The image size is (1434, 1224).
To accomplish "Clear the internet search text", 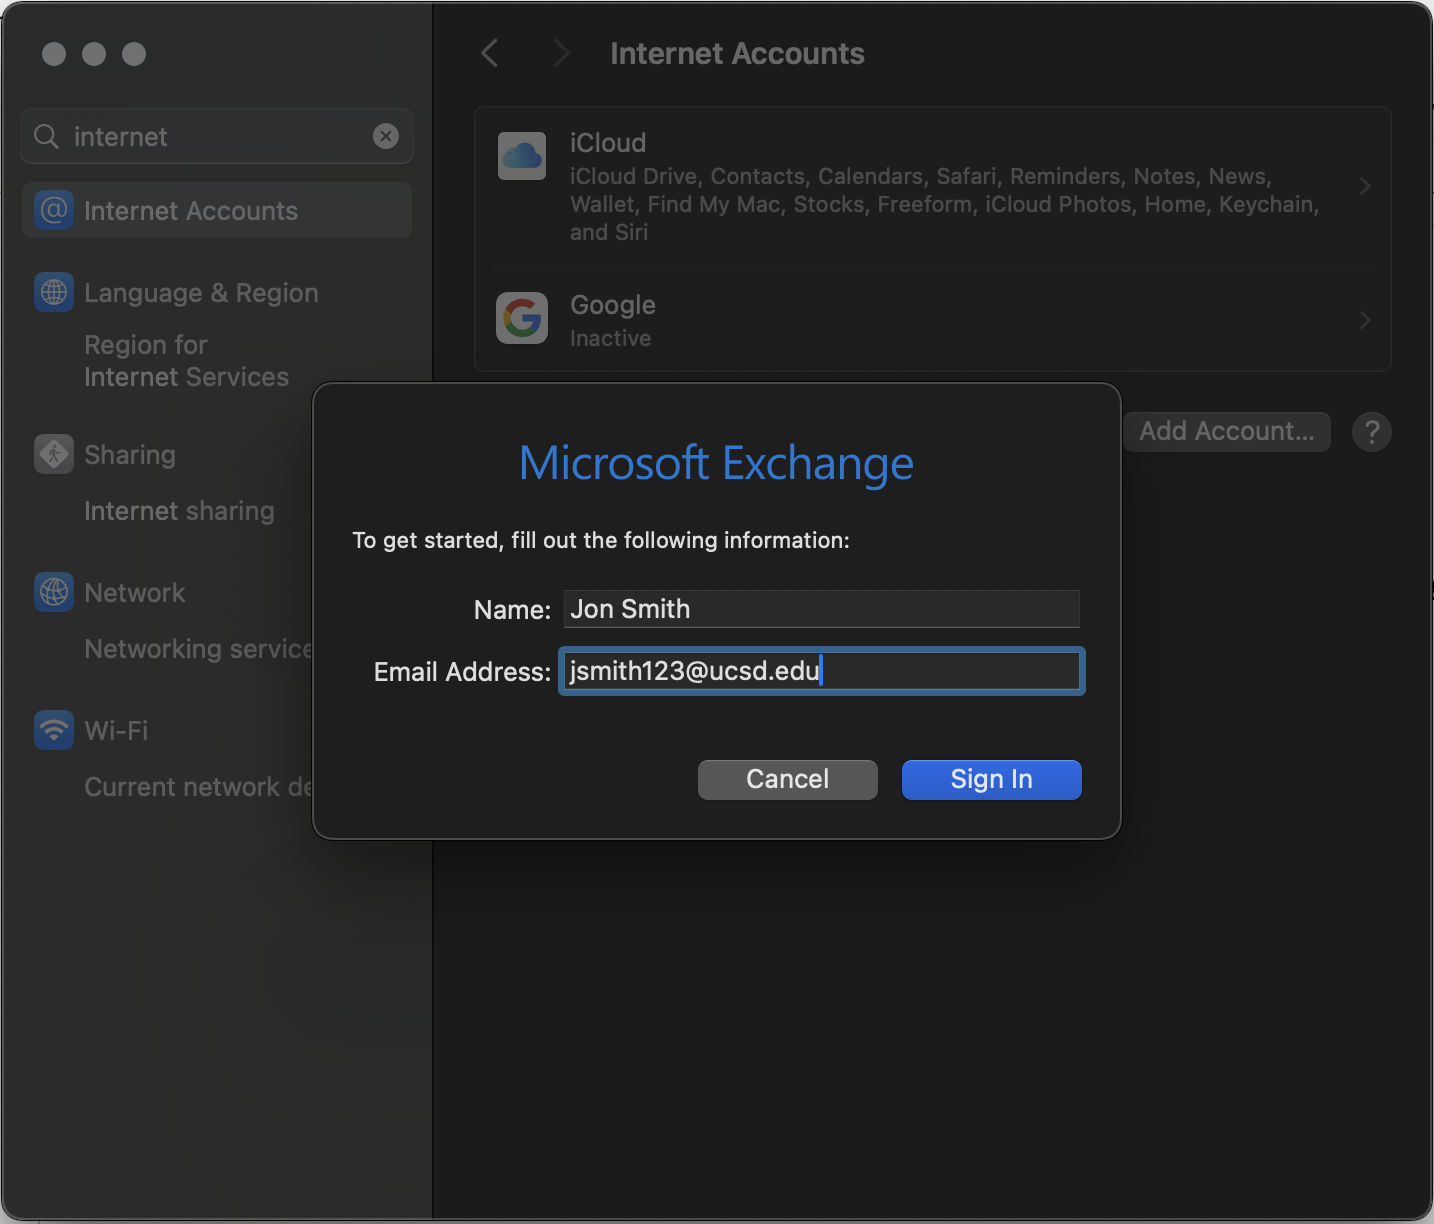I will [386, 136].
